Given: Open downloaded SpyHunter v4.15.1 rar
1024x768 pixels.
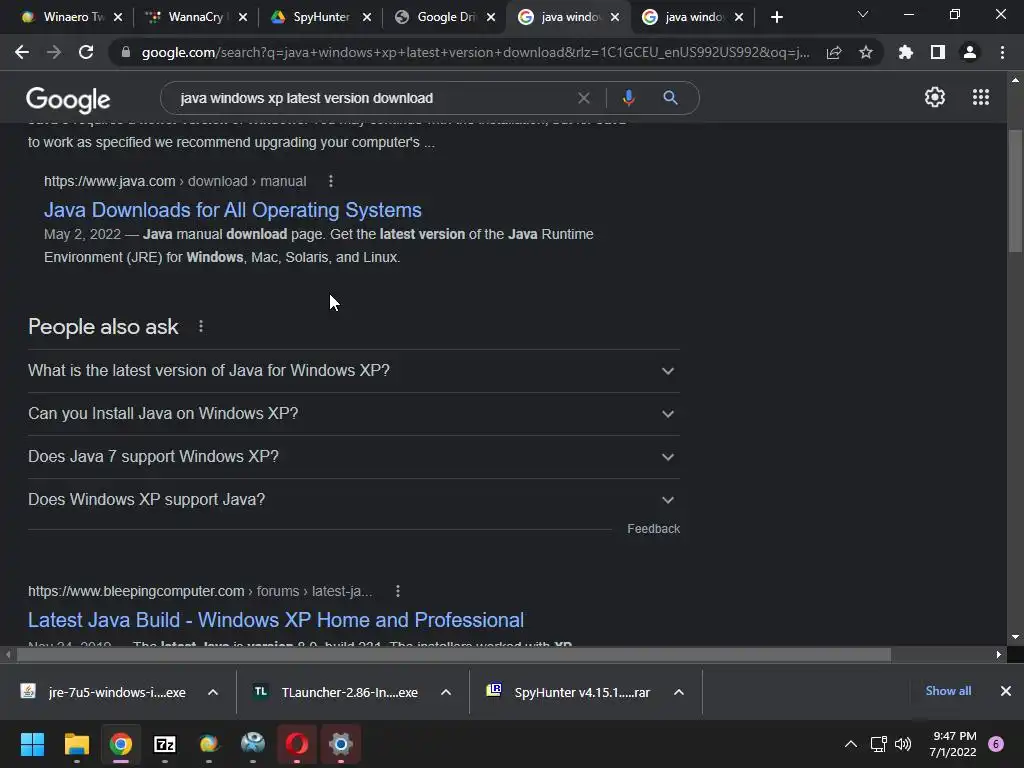Looking at the screenshot, I should [x=571, y=692].
